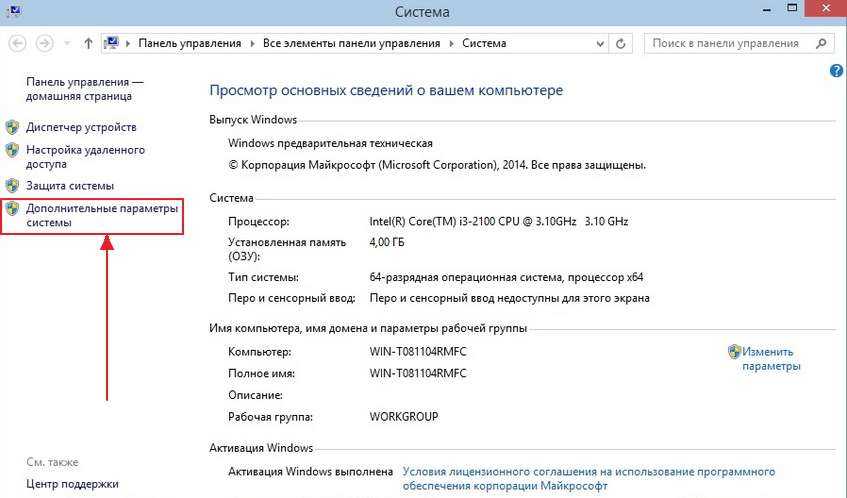
Task: Click the shield icon beside Защита системы
Action: (x=12, y=186)
